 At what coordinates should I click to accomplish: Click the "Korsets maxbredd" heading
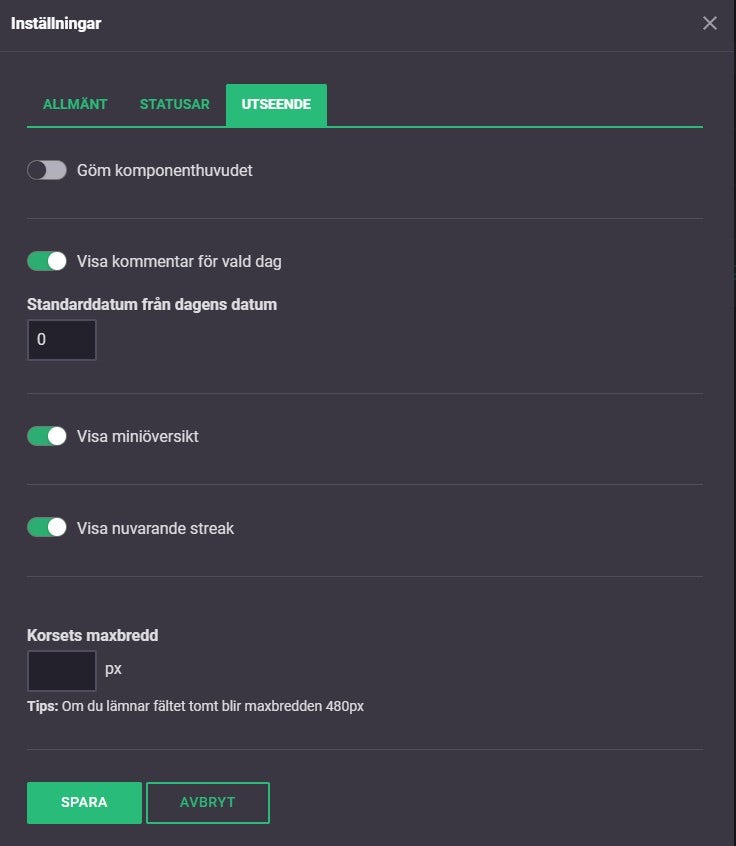tap(92, 634)
